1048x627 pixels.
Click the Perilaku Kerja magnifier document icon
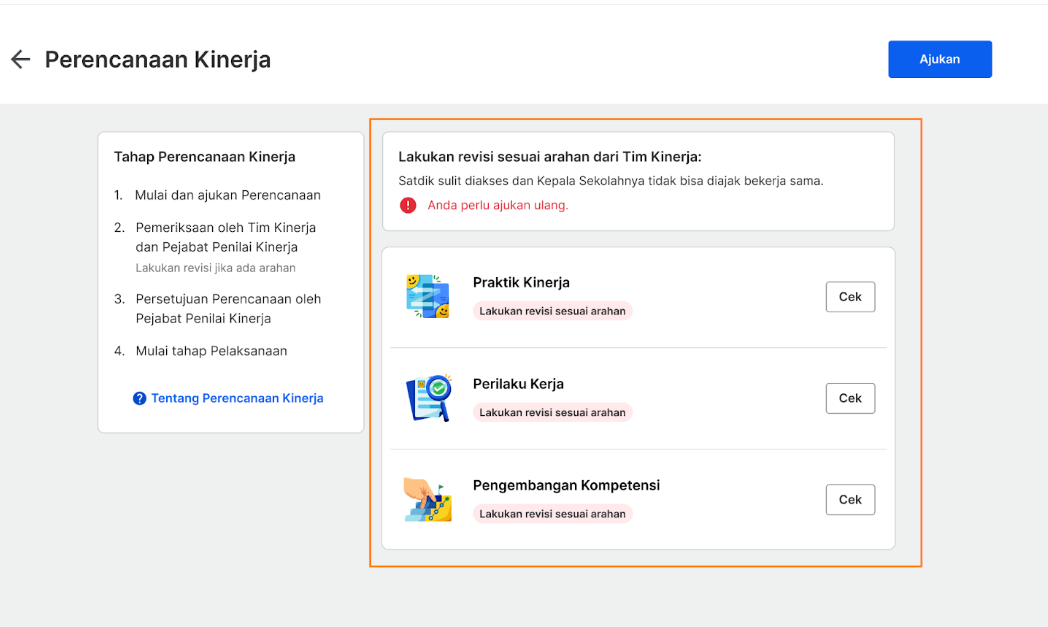click(428, 398)
